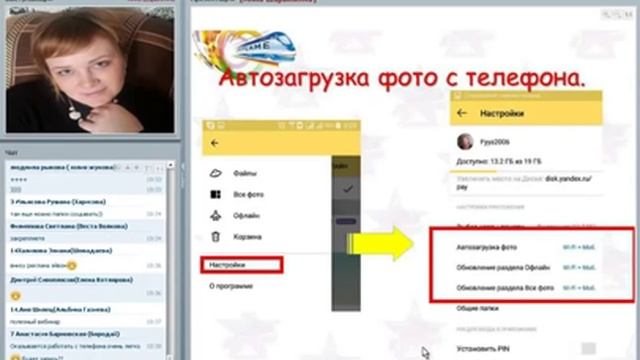640x360 pixels.
Task: Click the cloud icon next to Файлы
Action: click(x=216, y=173)
